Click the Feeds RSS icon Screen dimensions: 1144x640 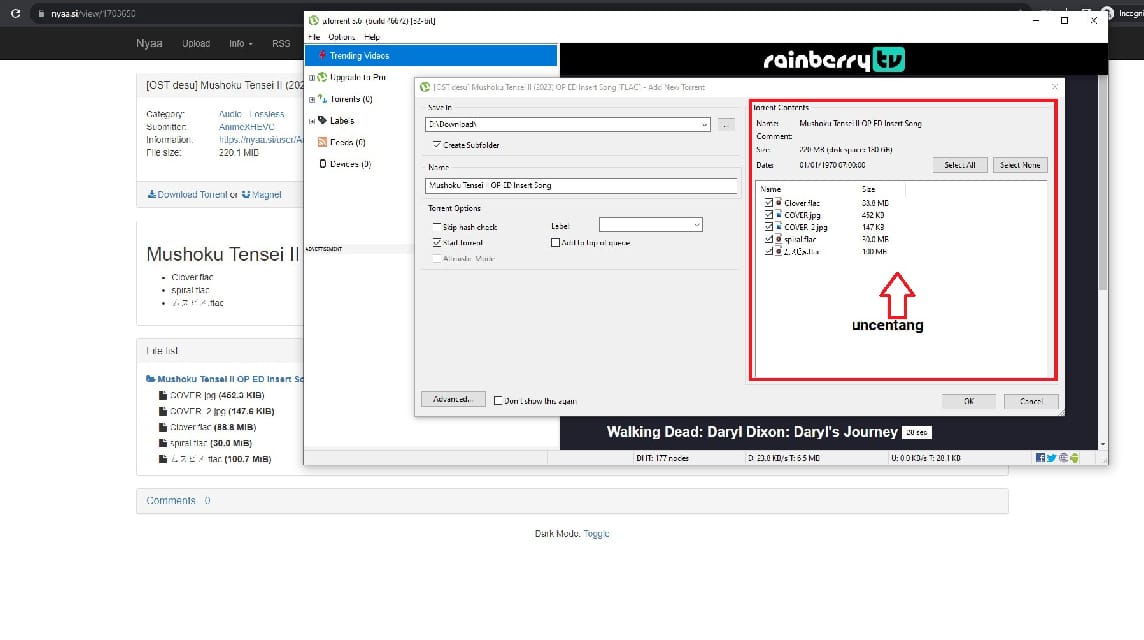(322, 142)
